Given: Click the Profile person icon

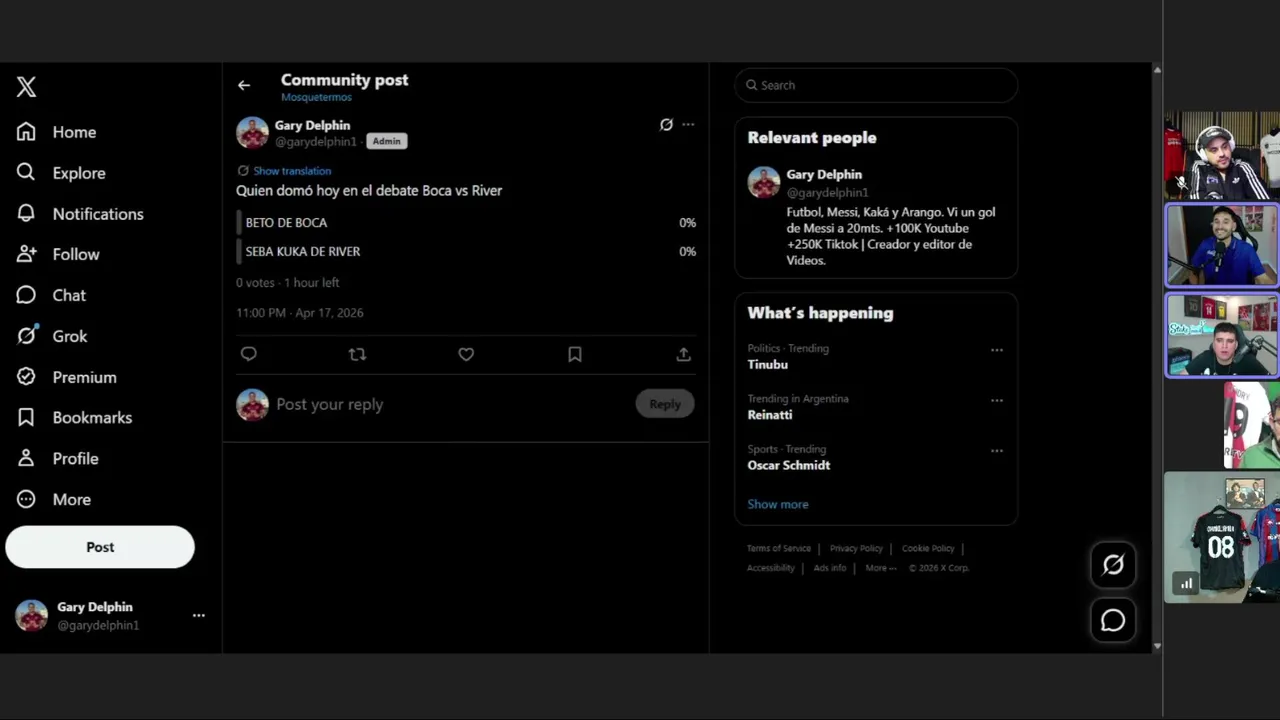Looking at the screenshot, I should coord(26,458).
